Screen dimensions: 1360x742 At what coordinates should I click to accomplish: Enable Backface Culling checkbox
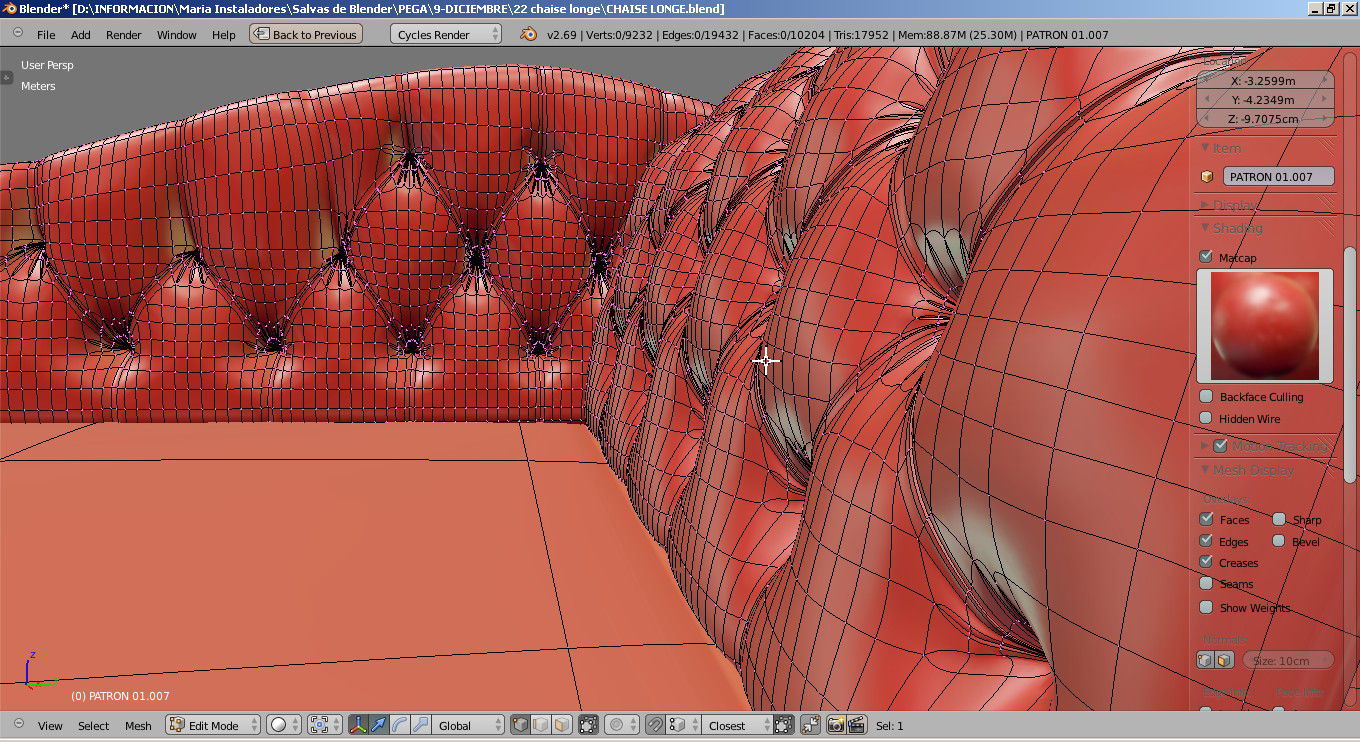click(1206, 397)
